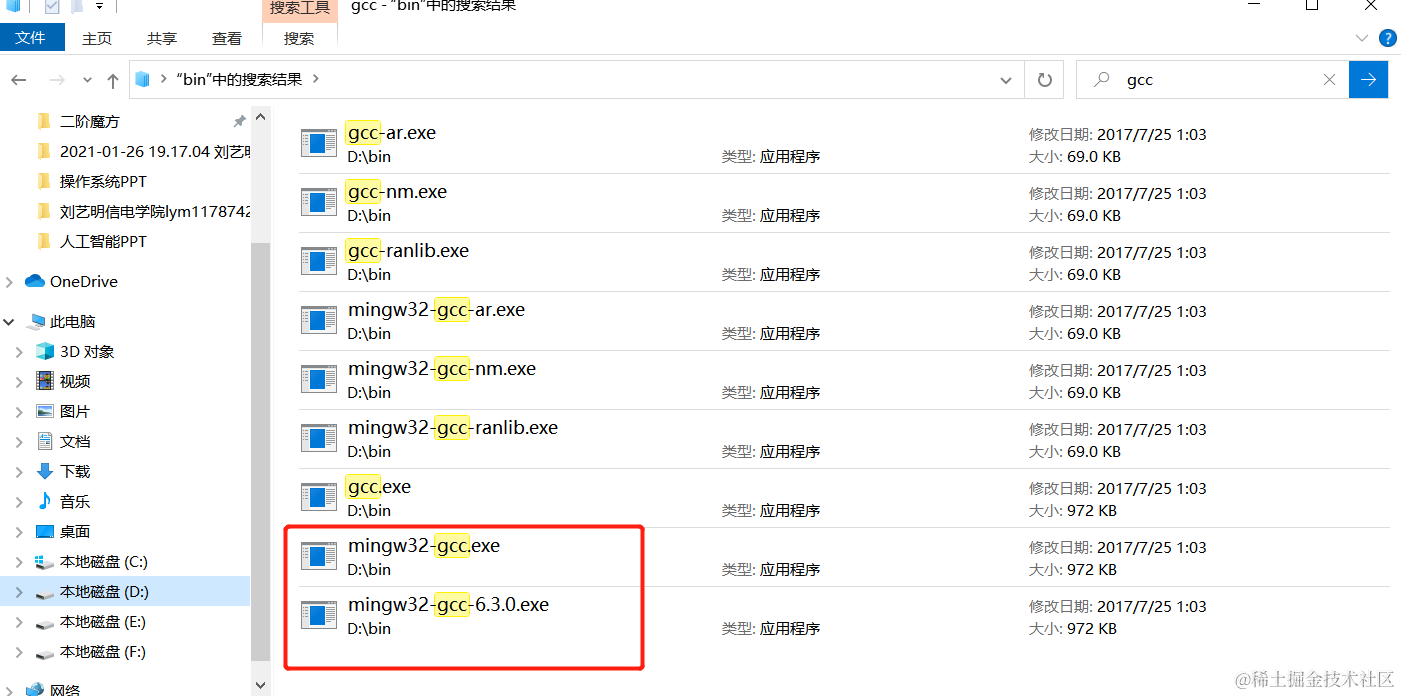
Task: Open 本地磁盘 (F:) drive
Action: pyautogui.click(x=103, y=651)
